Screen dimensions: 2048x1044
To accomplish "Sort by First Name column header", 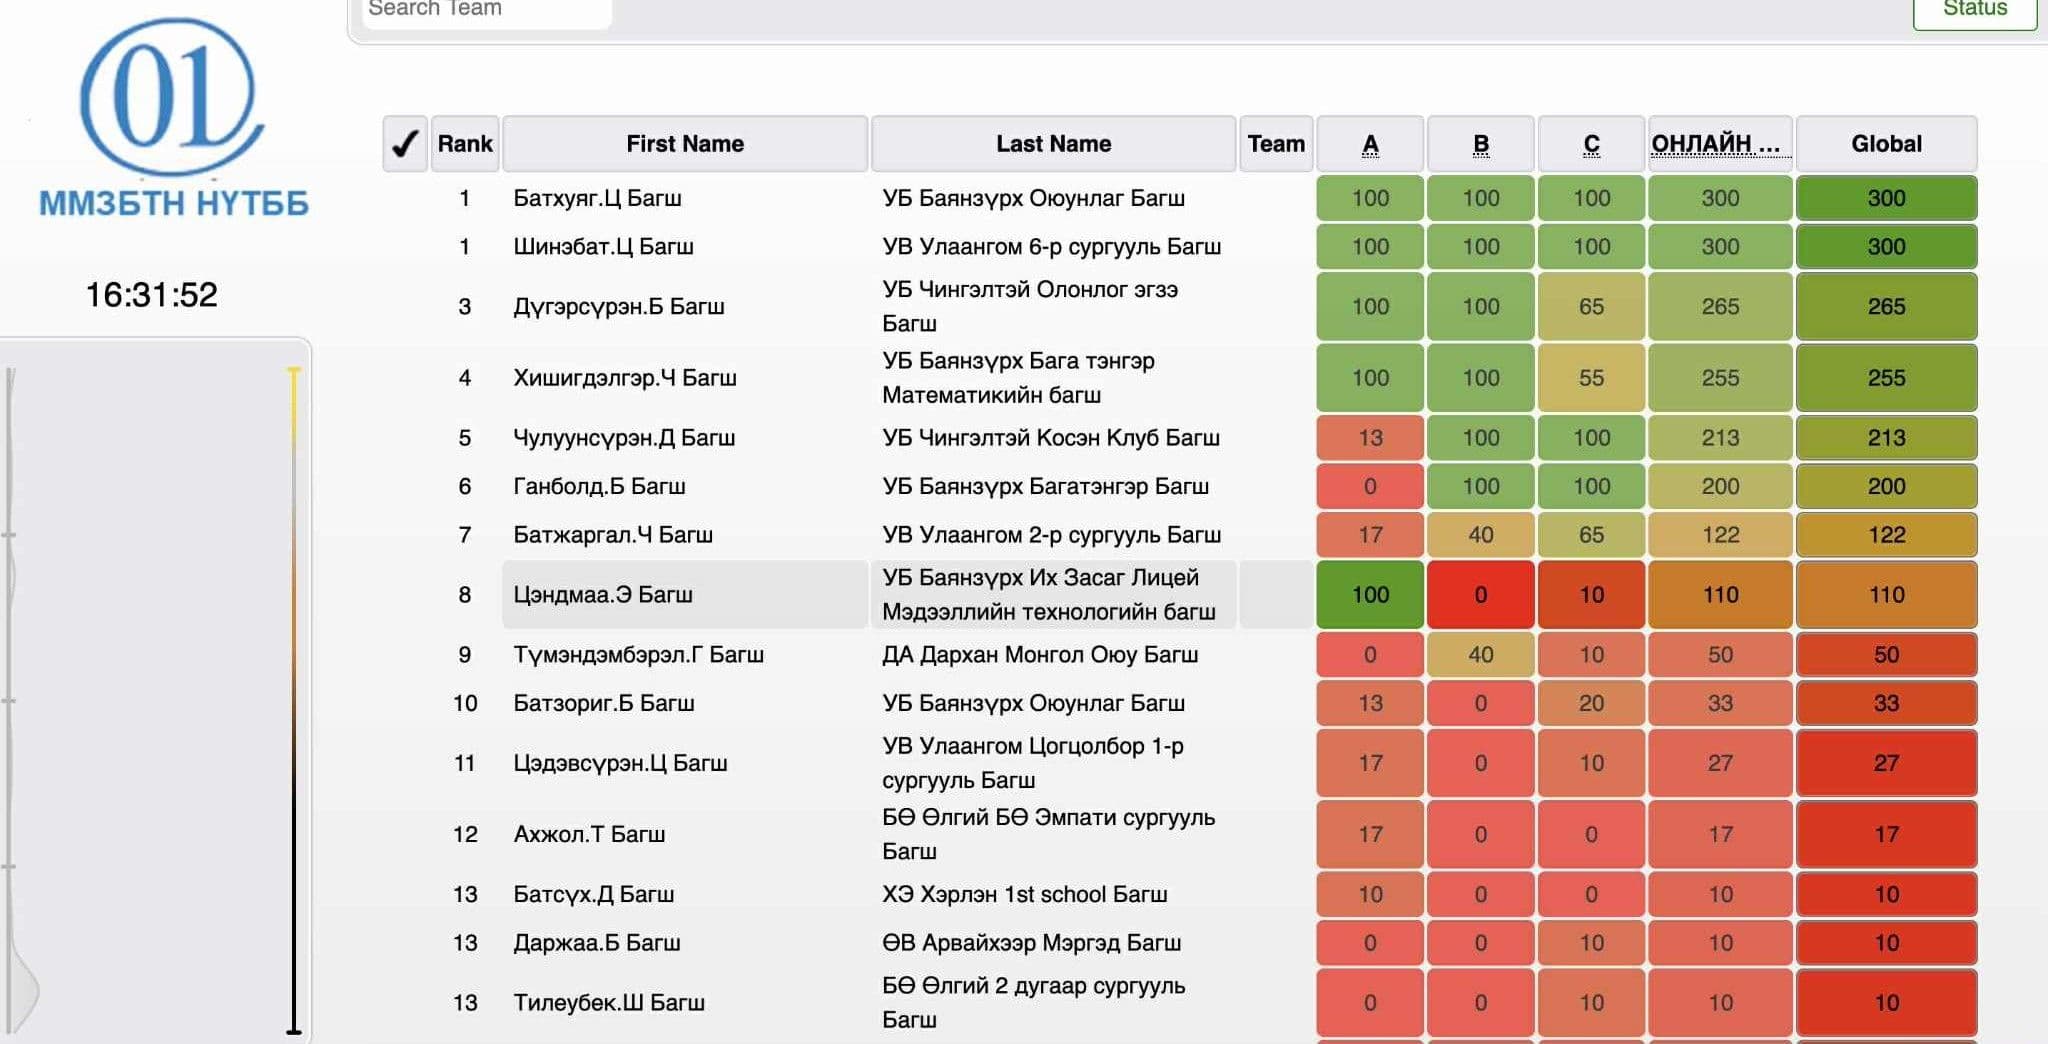I will (685, 144).
